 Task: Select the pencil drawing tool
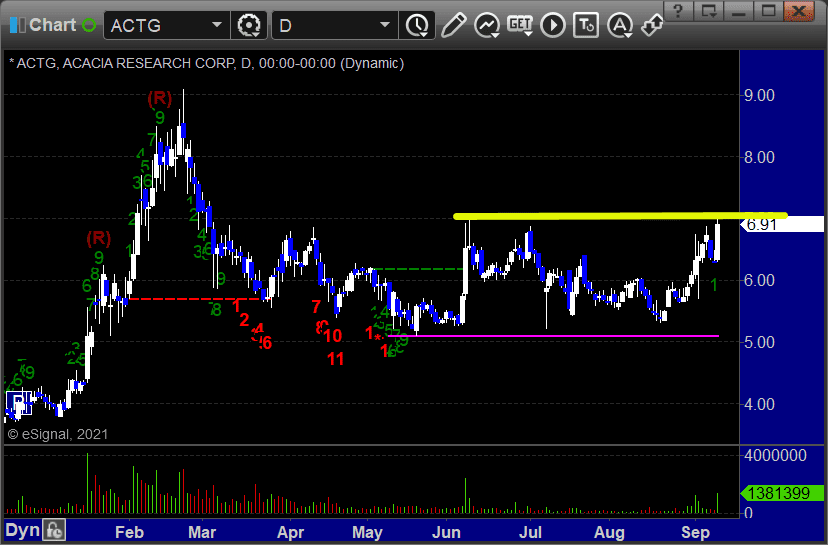coord(454,25)
